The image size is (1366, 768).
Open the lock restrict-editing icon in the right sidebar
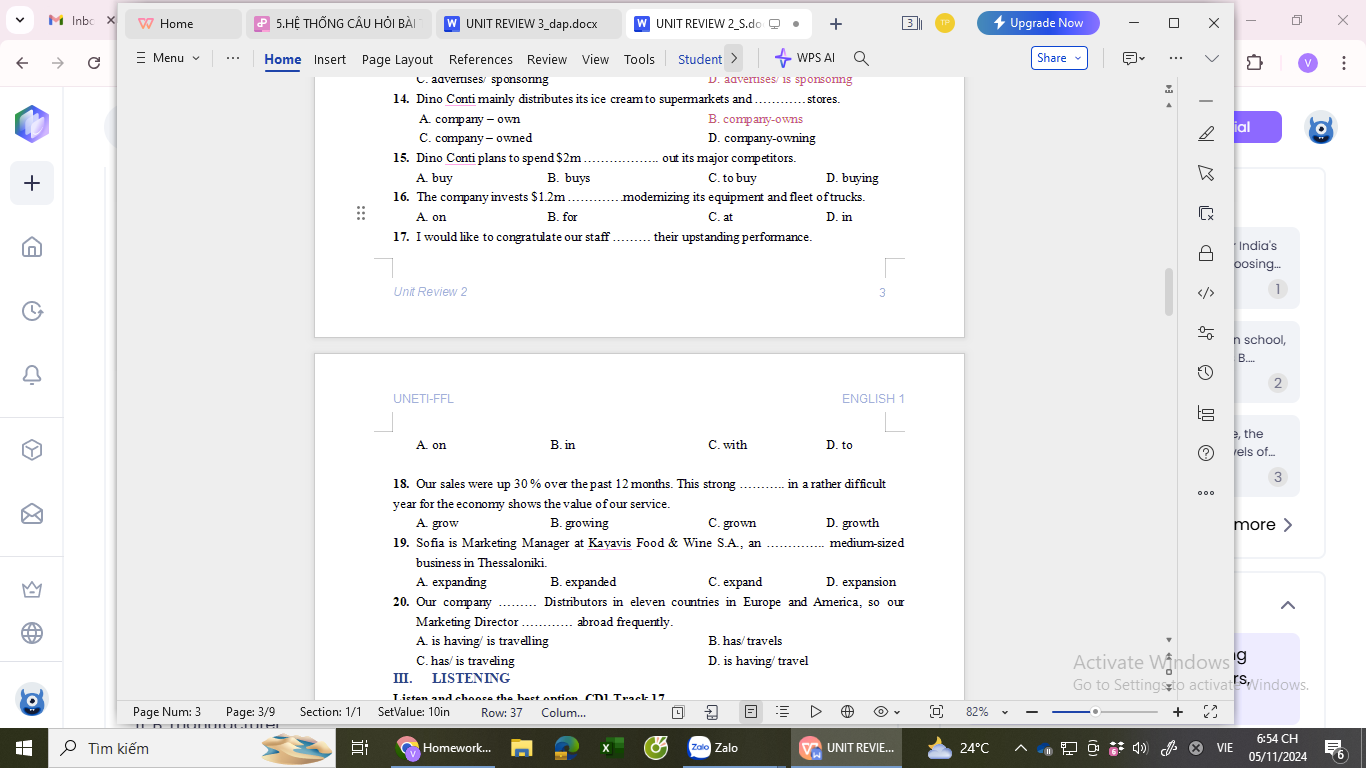click(1206, 253)
